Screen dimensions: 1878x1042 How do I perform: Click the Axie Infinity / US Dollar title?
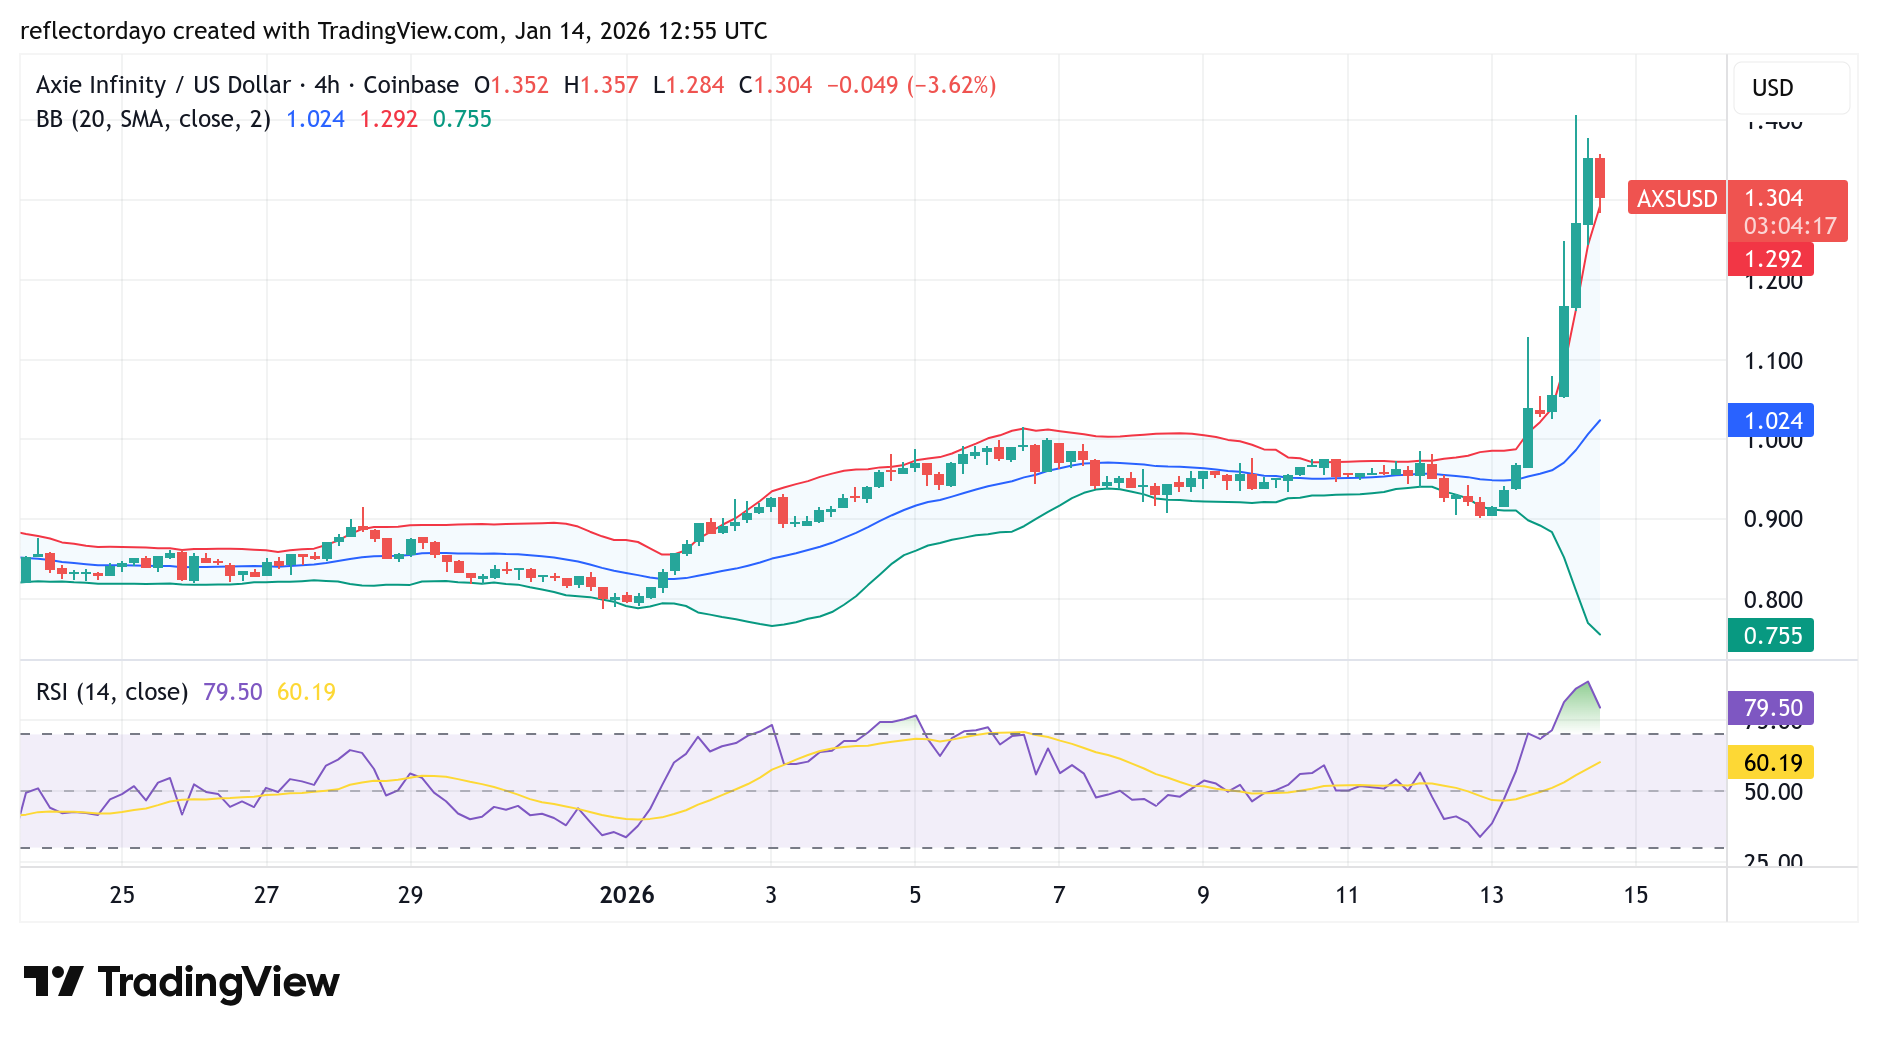pyautogui.click(x=163, y=85)
